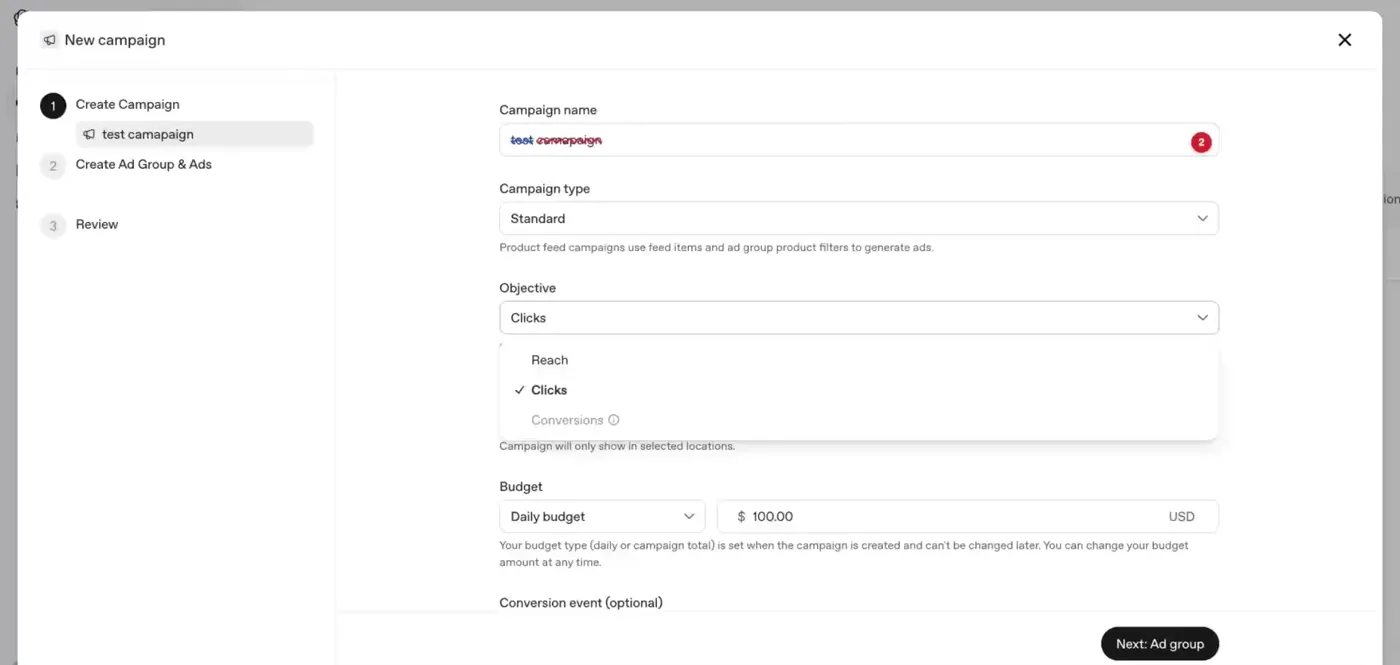This screenshot has height=665, width=1400.
Task: Choose Clicks from the Objective list
Action: tap(859, 390)
